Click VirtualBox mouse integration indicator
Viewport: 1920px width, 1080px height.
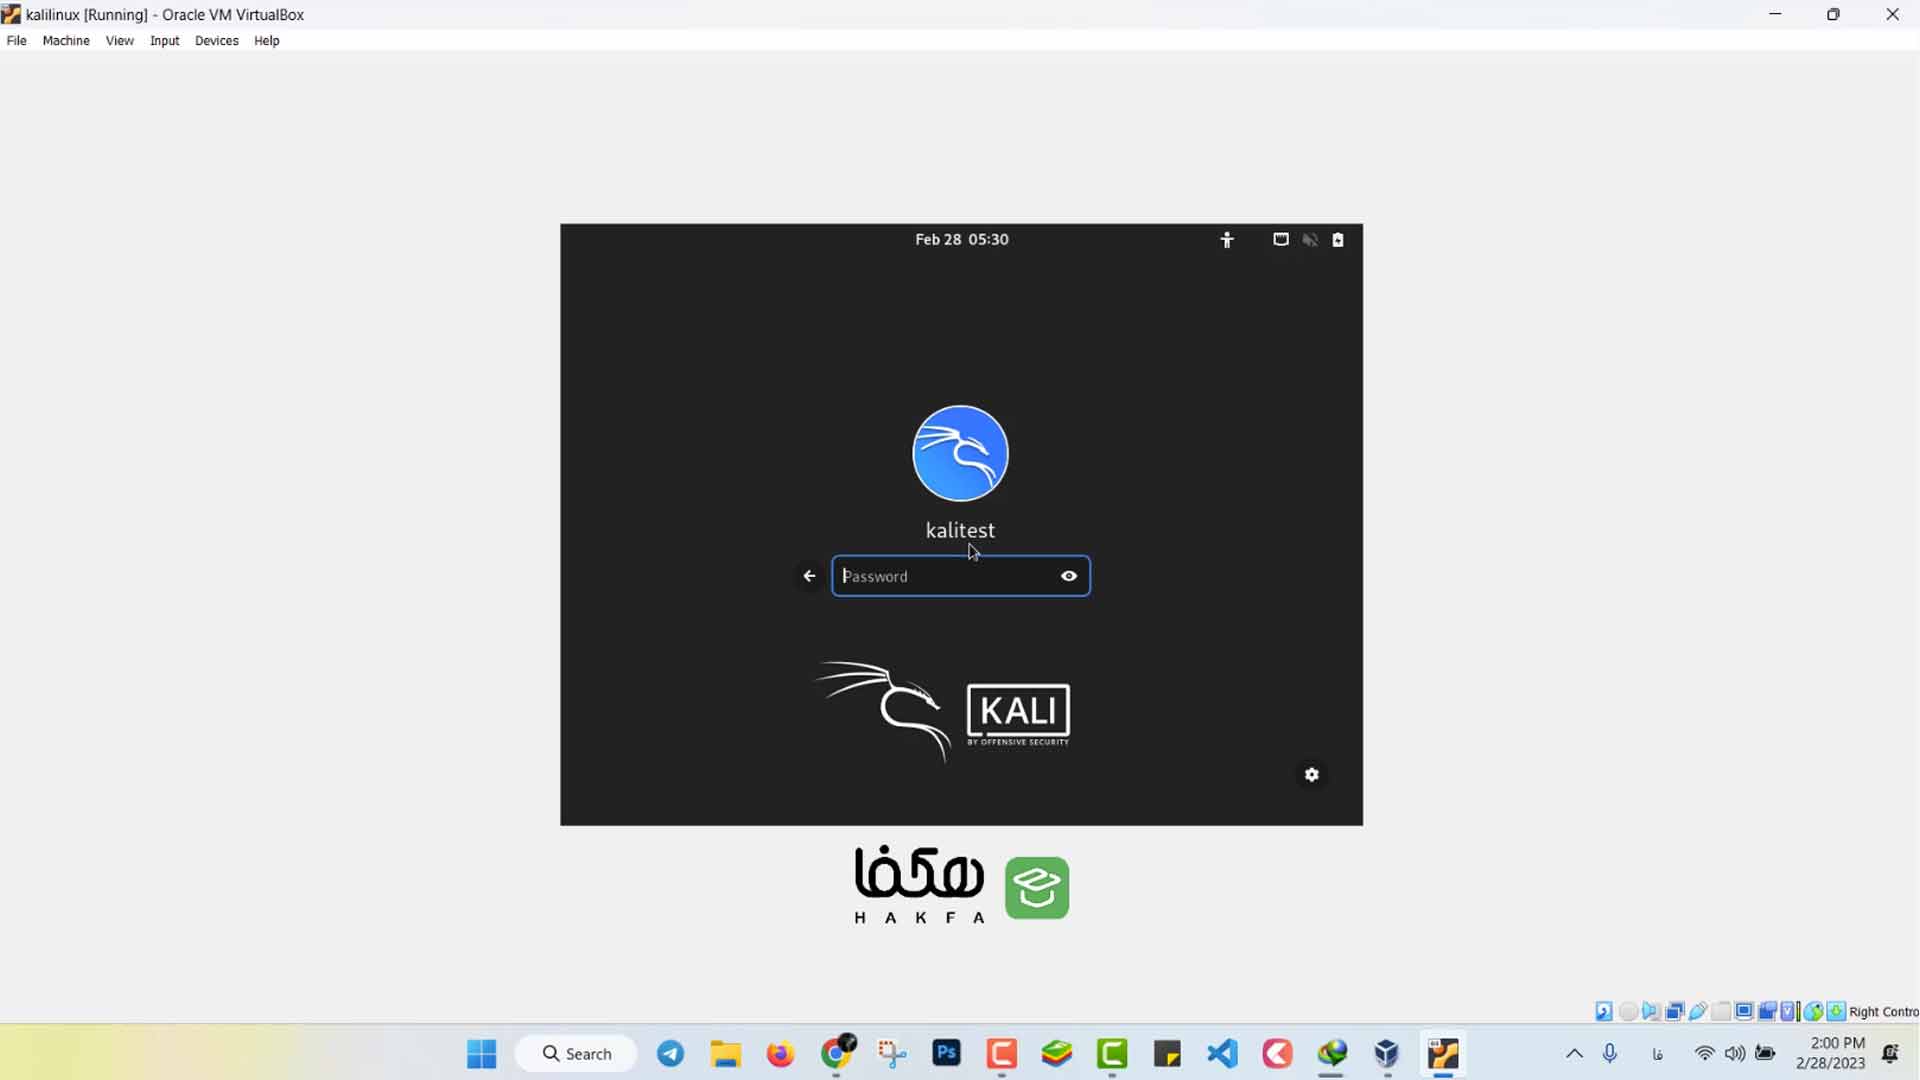(1813, 1011)
